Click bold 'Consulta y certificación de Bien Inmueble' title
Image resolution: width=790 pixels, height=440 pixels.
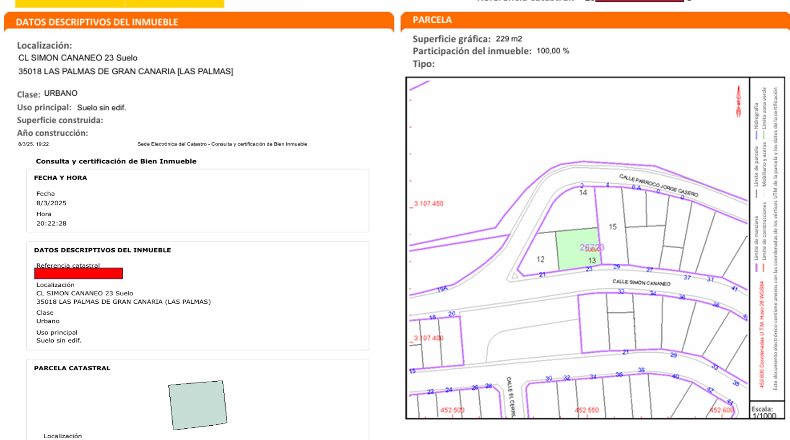pos(116,161)
